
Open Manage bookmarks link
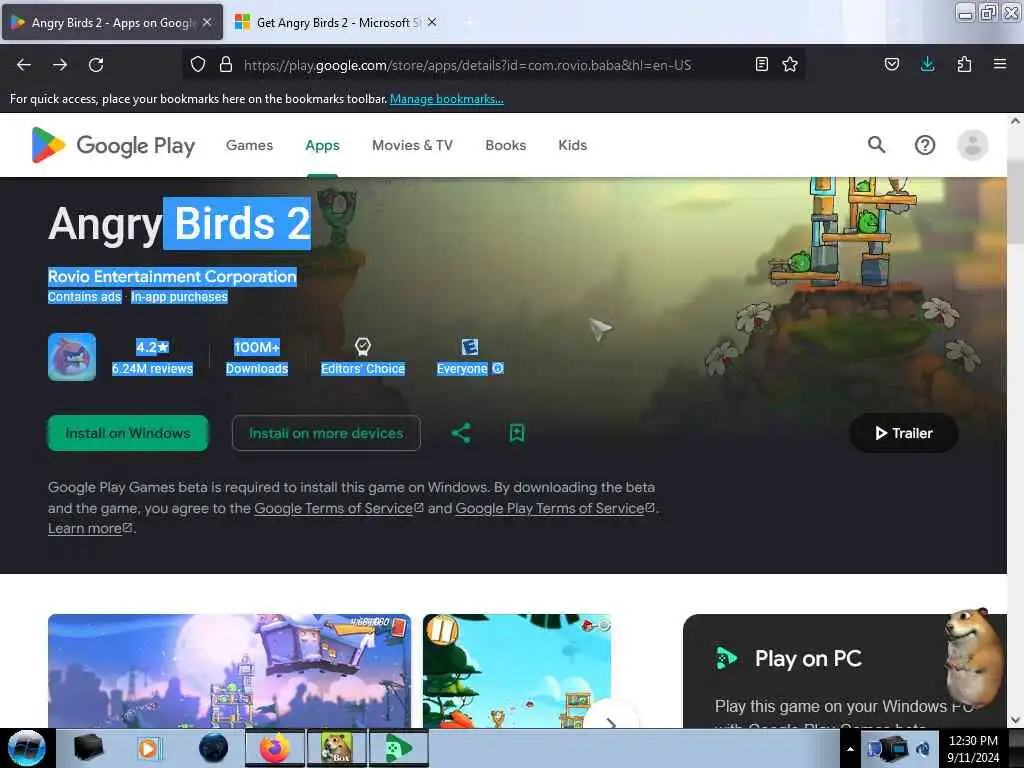(447, 99)
